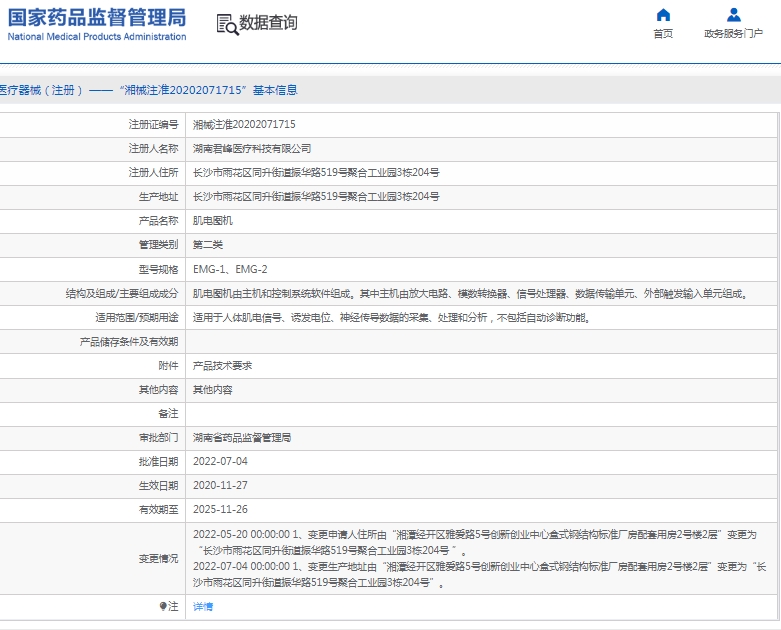Click the 数据查询 magnifier document icon
This screenshot has height=630, width=781.
click(227, 24)
